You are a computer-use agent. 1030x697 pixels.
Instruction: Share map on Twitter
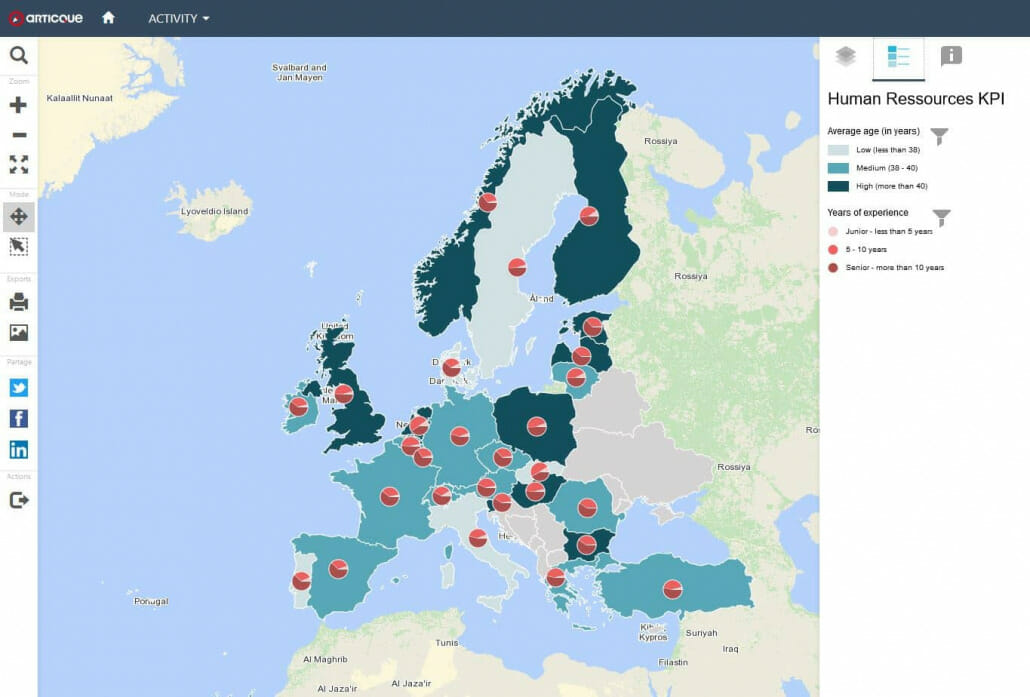pyautogui.click(x=18, y=388)
